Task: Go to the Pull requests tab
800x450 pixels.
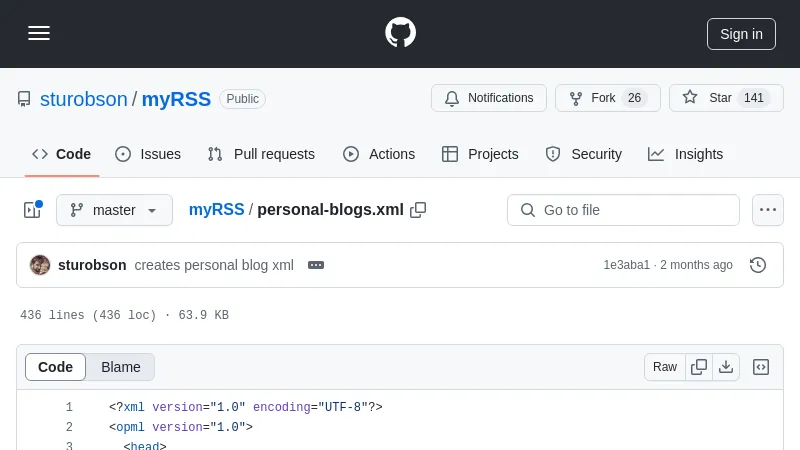Action: click(x=261, y=154)
